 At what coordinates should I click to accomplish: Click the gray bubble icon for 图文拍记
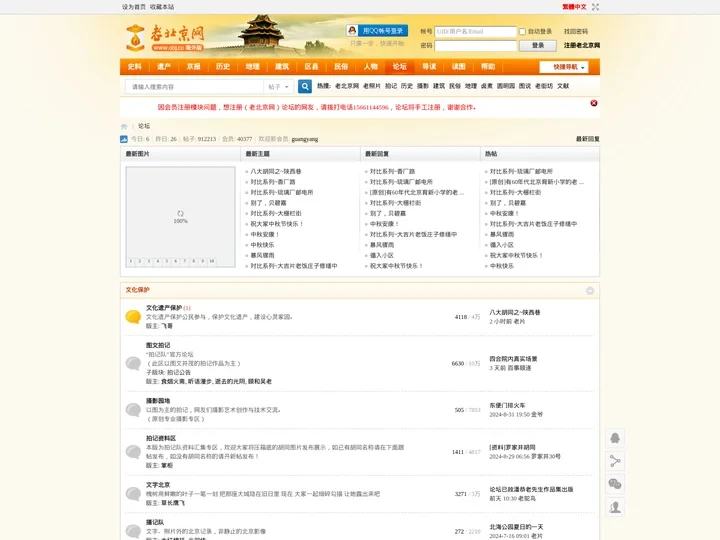(x=133, y=363)
